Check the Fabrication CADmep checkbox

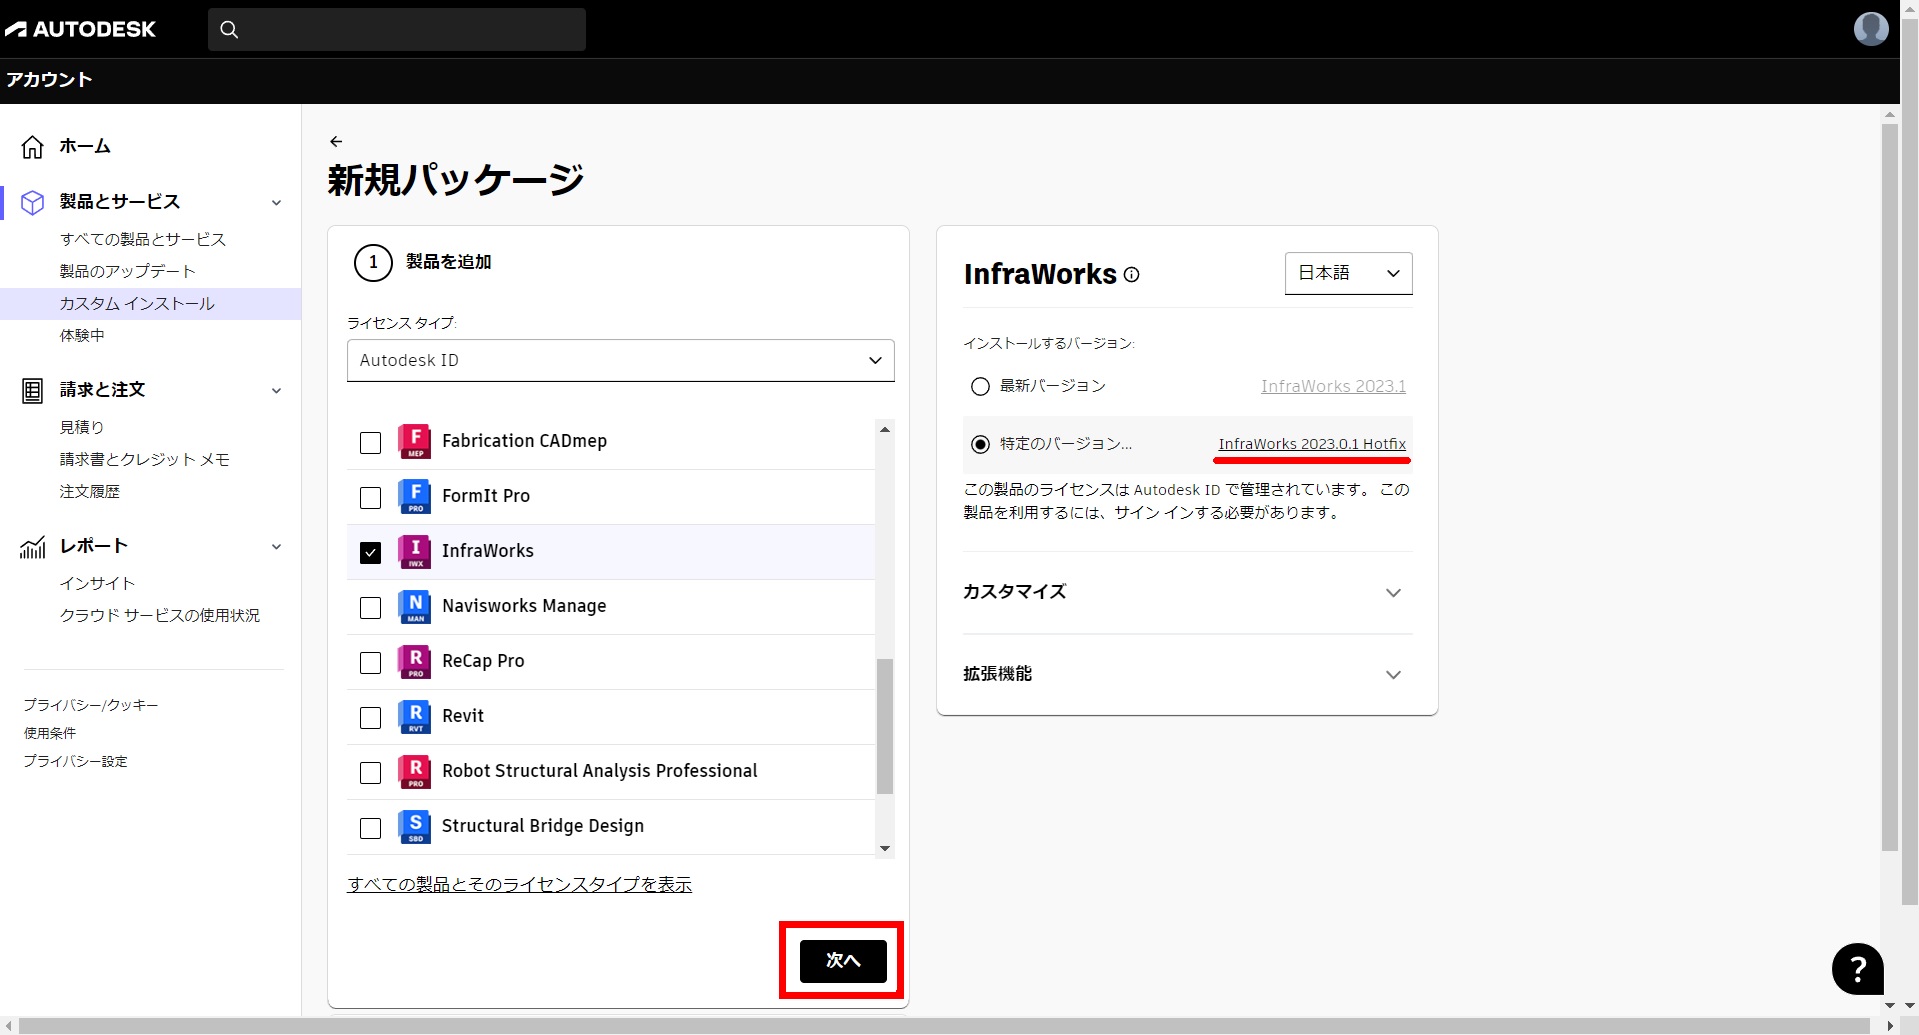click(370, 442)
